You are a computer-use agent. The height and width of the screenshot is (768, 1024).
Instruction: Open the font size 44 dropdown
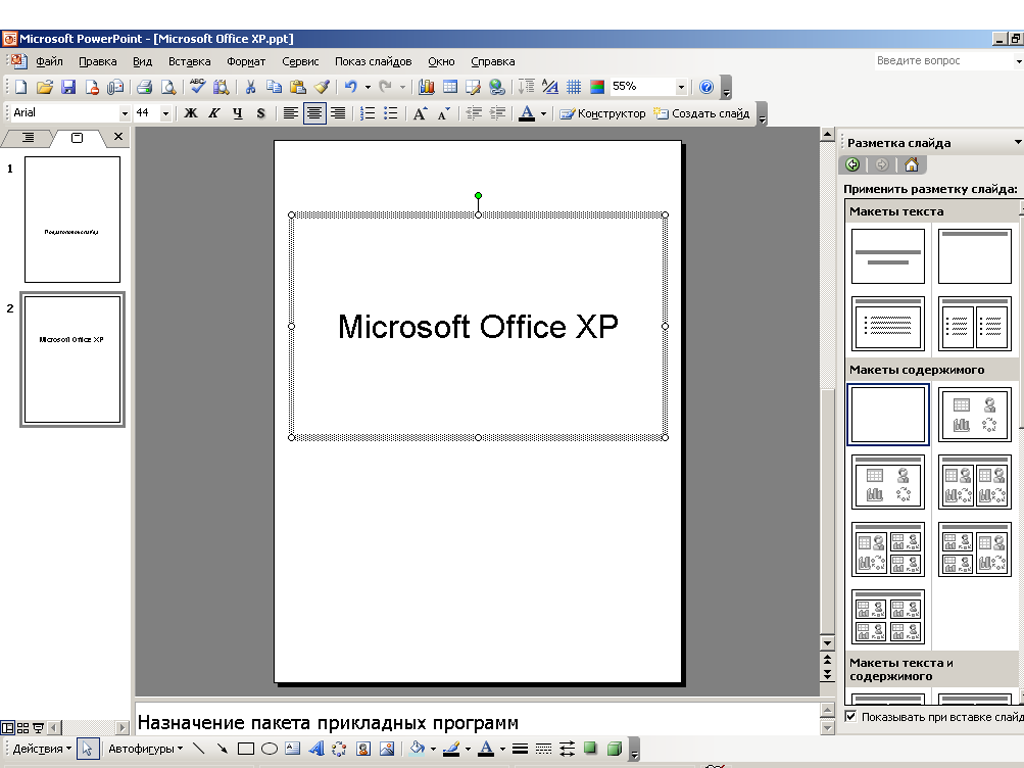click(x=166, y=114)
